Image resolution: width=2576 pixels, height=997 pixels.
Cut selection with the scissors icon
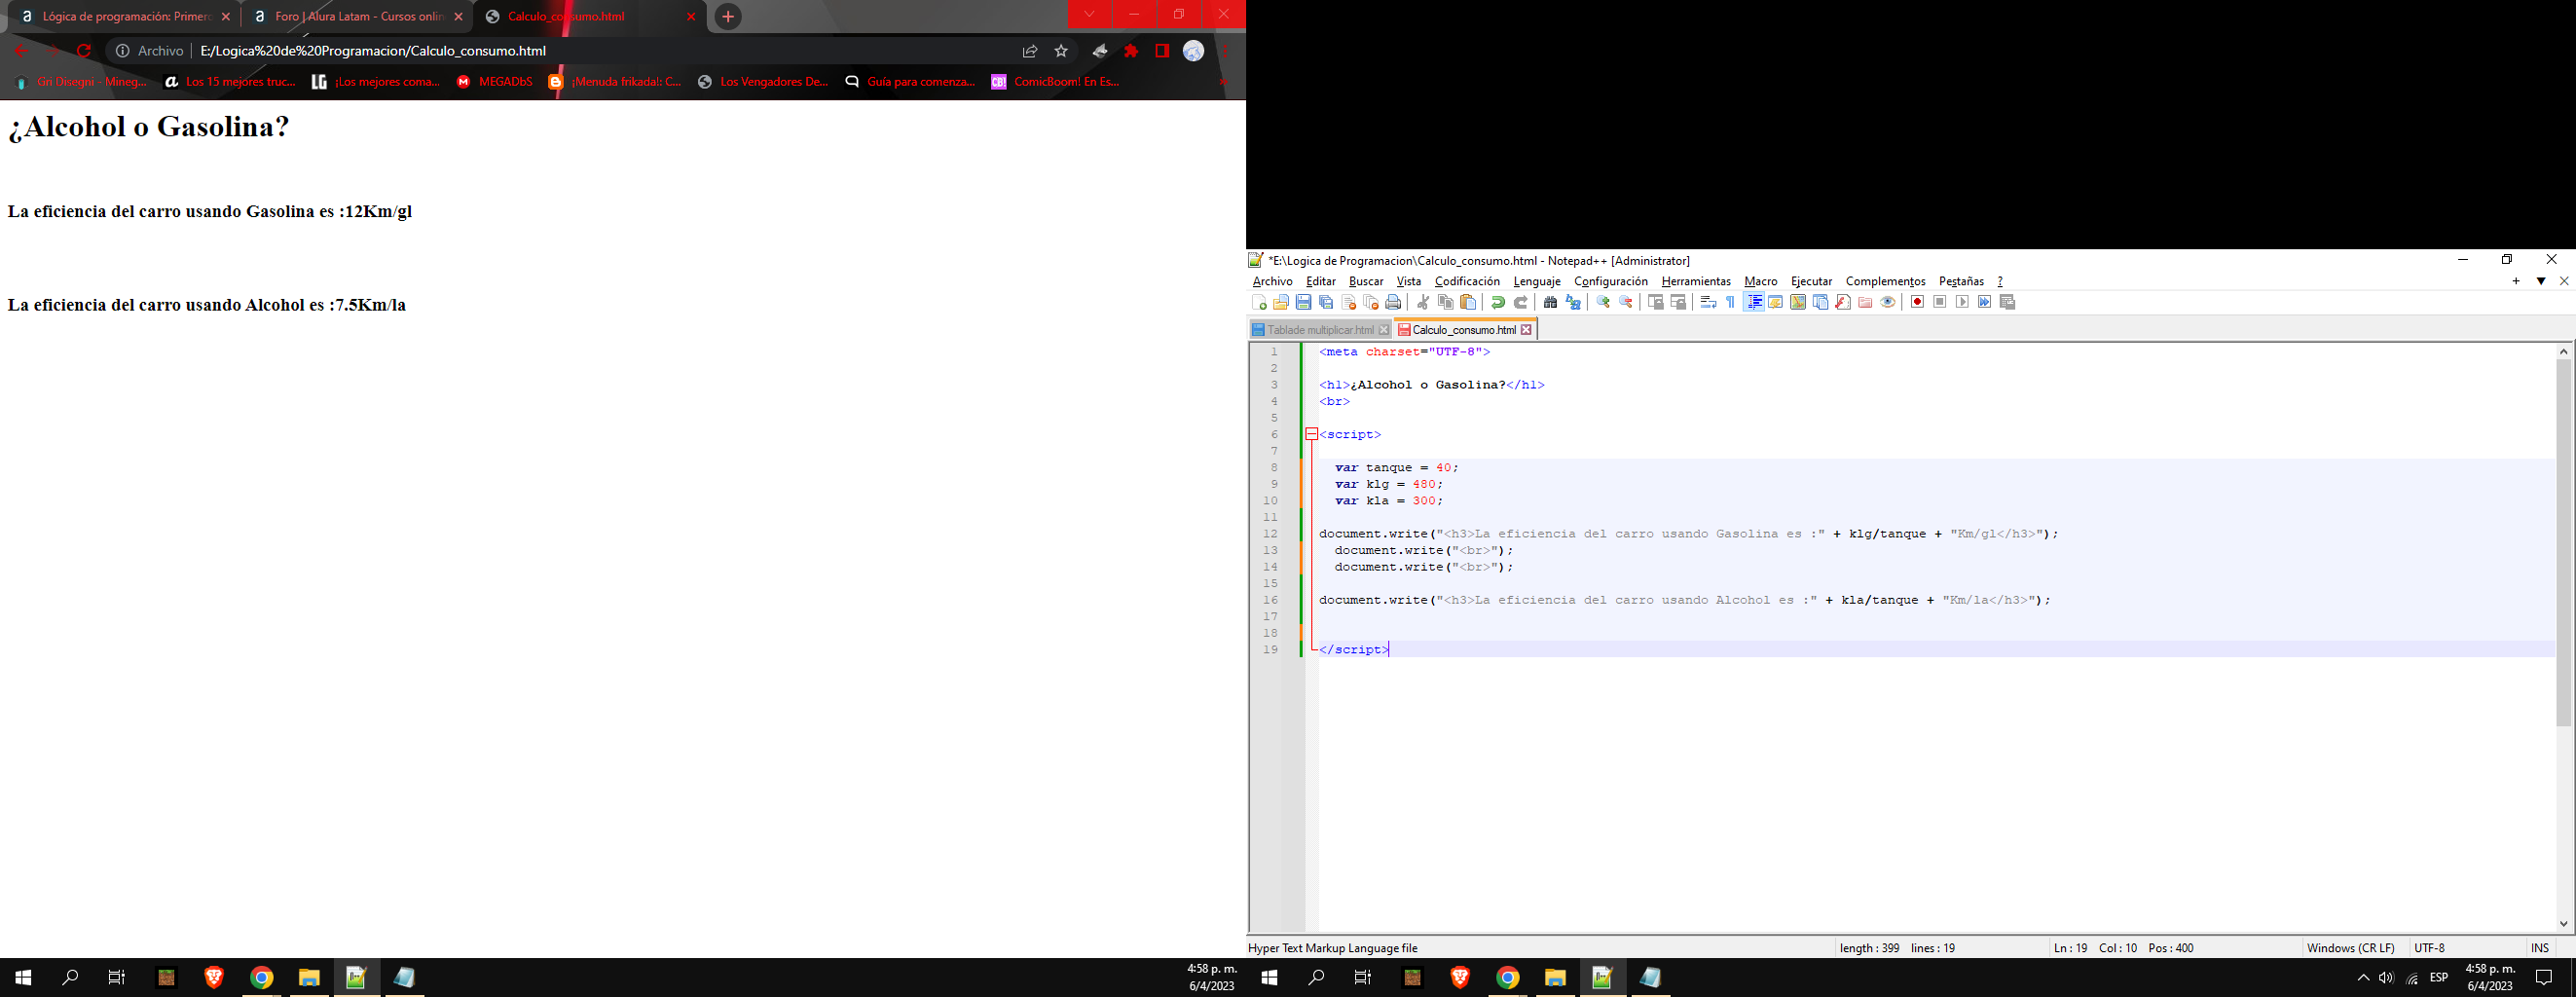tap(1423, 302)
